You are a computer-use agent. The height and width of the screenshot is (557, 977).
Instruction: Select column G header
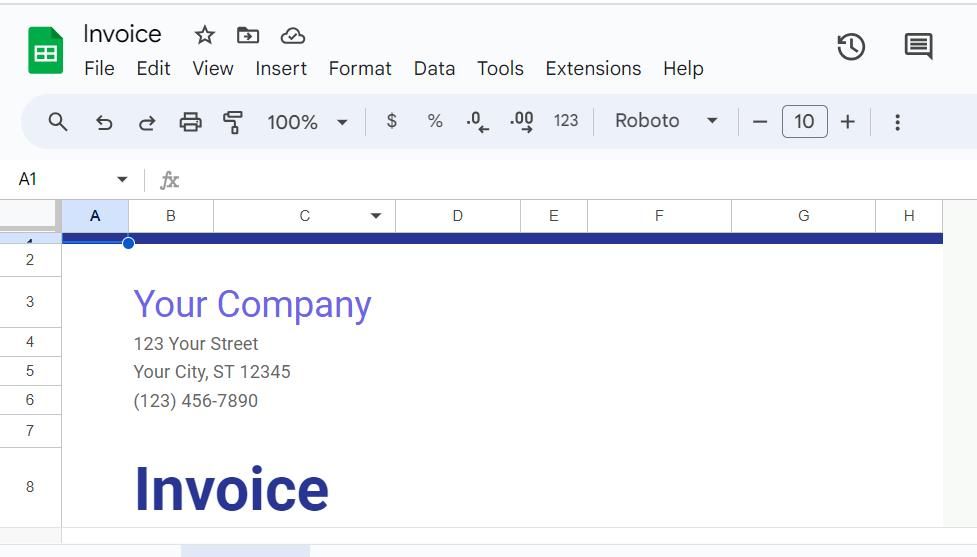pyautogui.click(x=803, y=216)
